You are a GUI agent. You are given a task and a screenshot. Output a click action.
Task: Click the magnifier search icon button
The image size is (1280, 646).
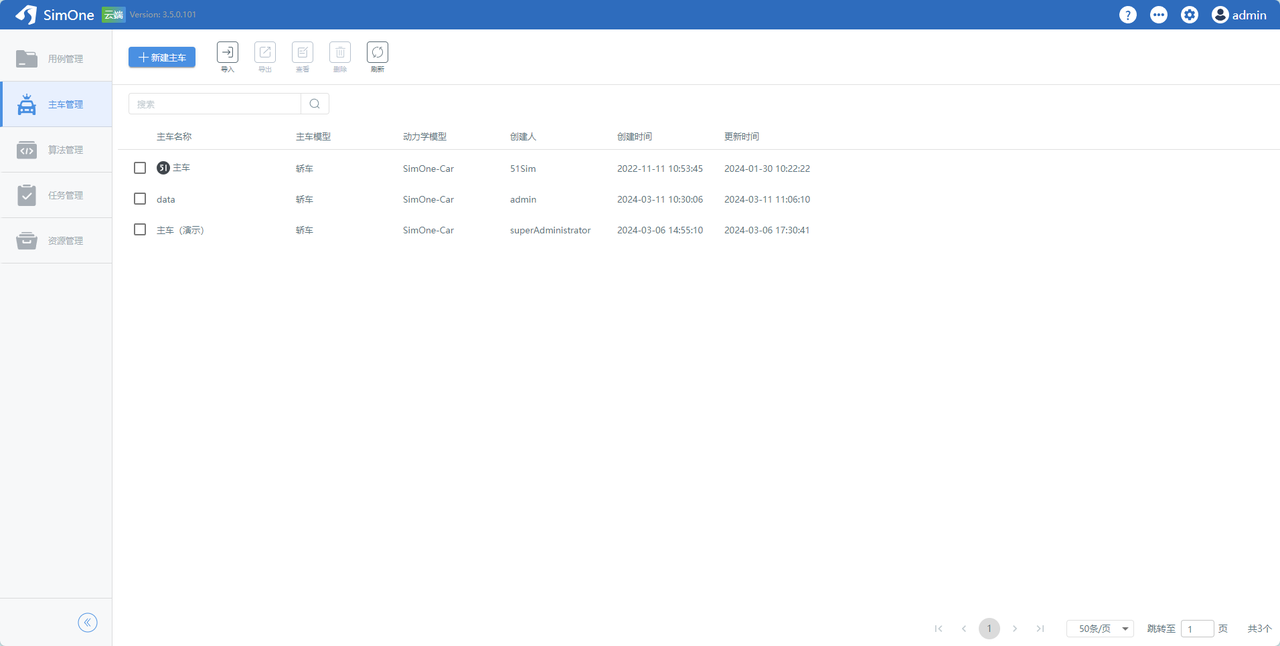[x=315, y=104]
